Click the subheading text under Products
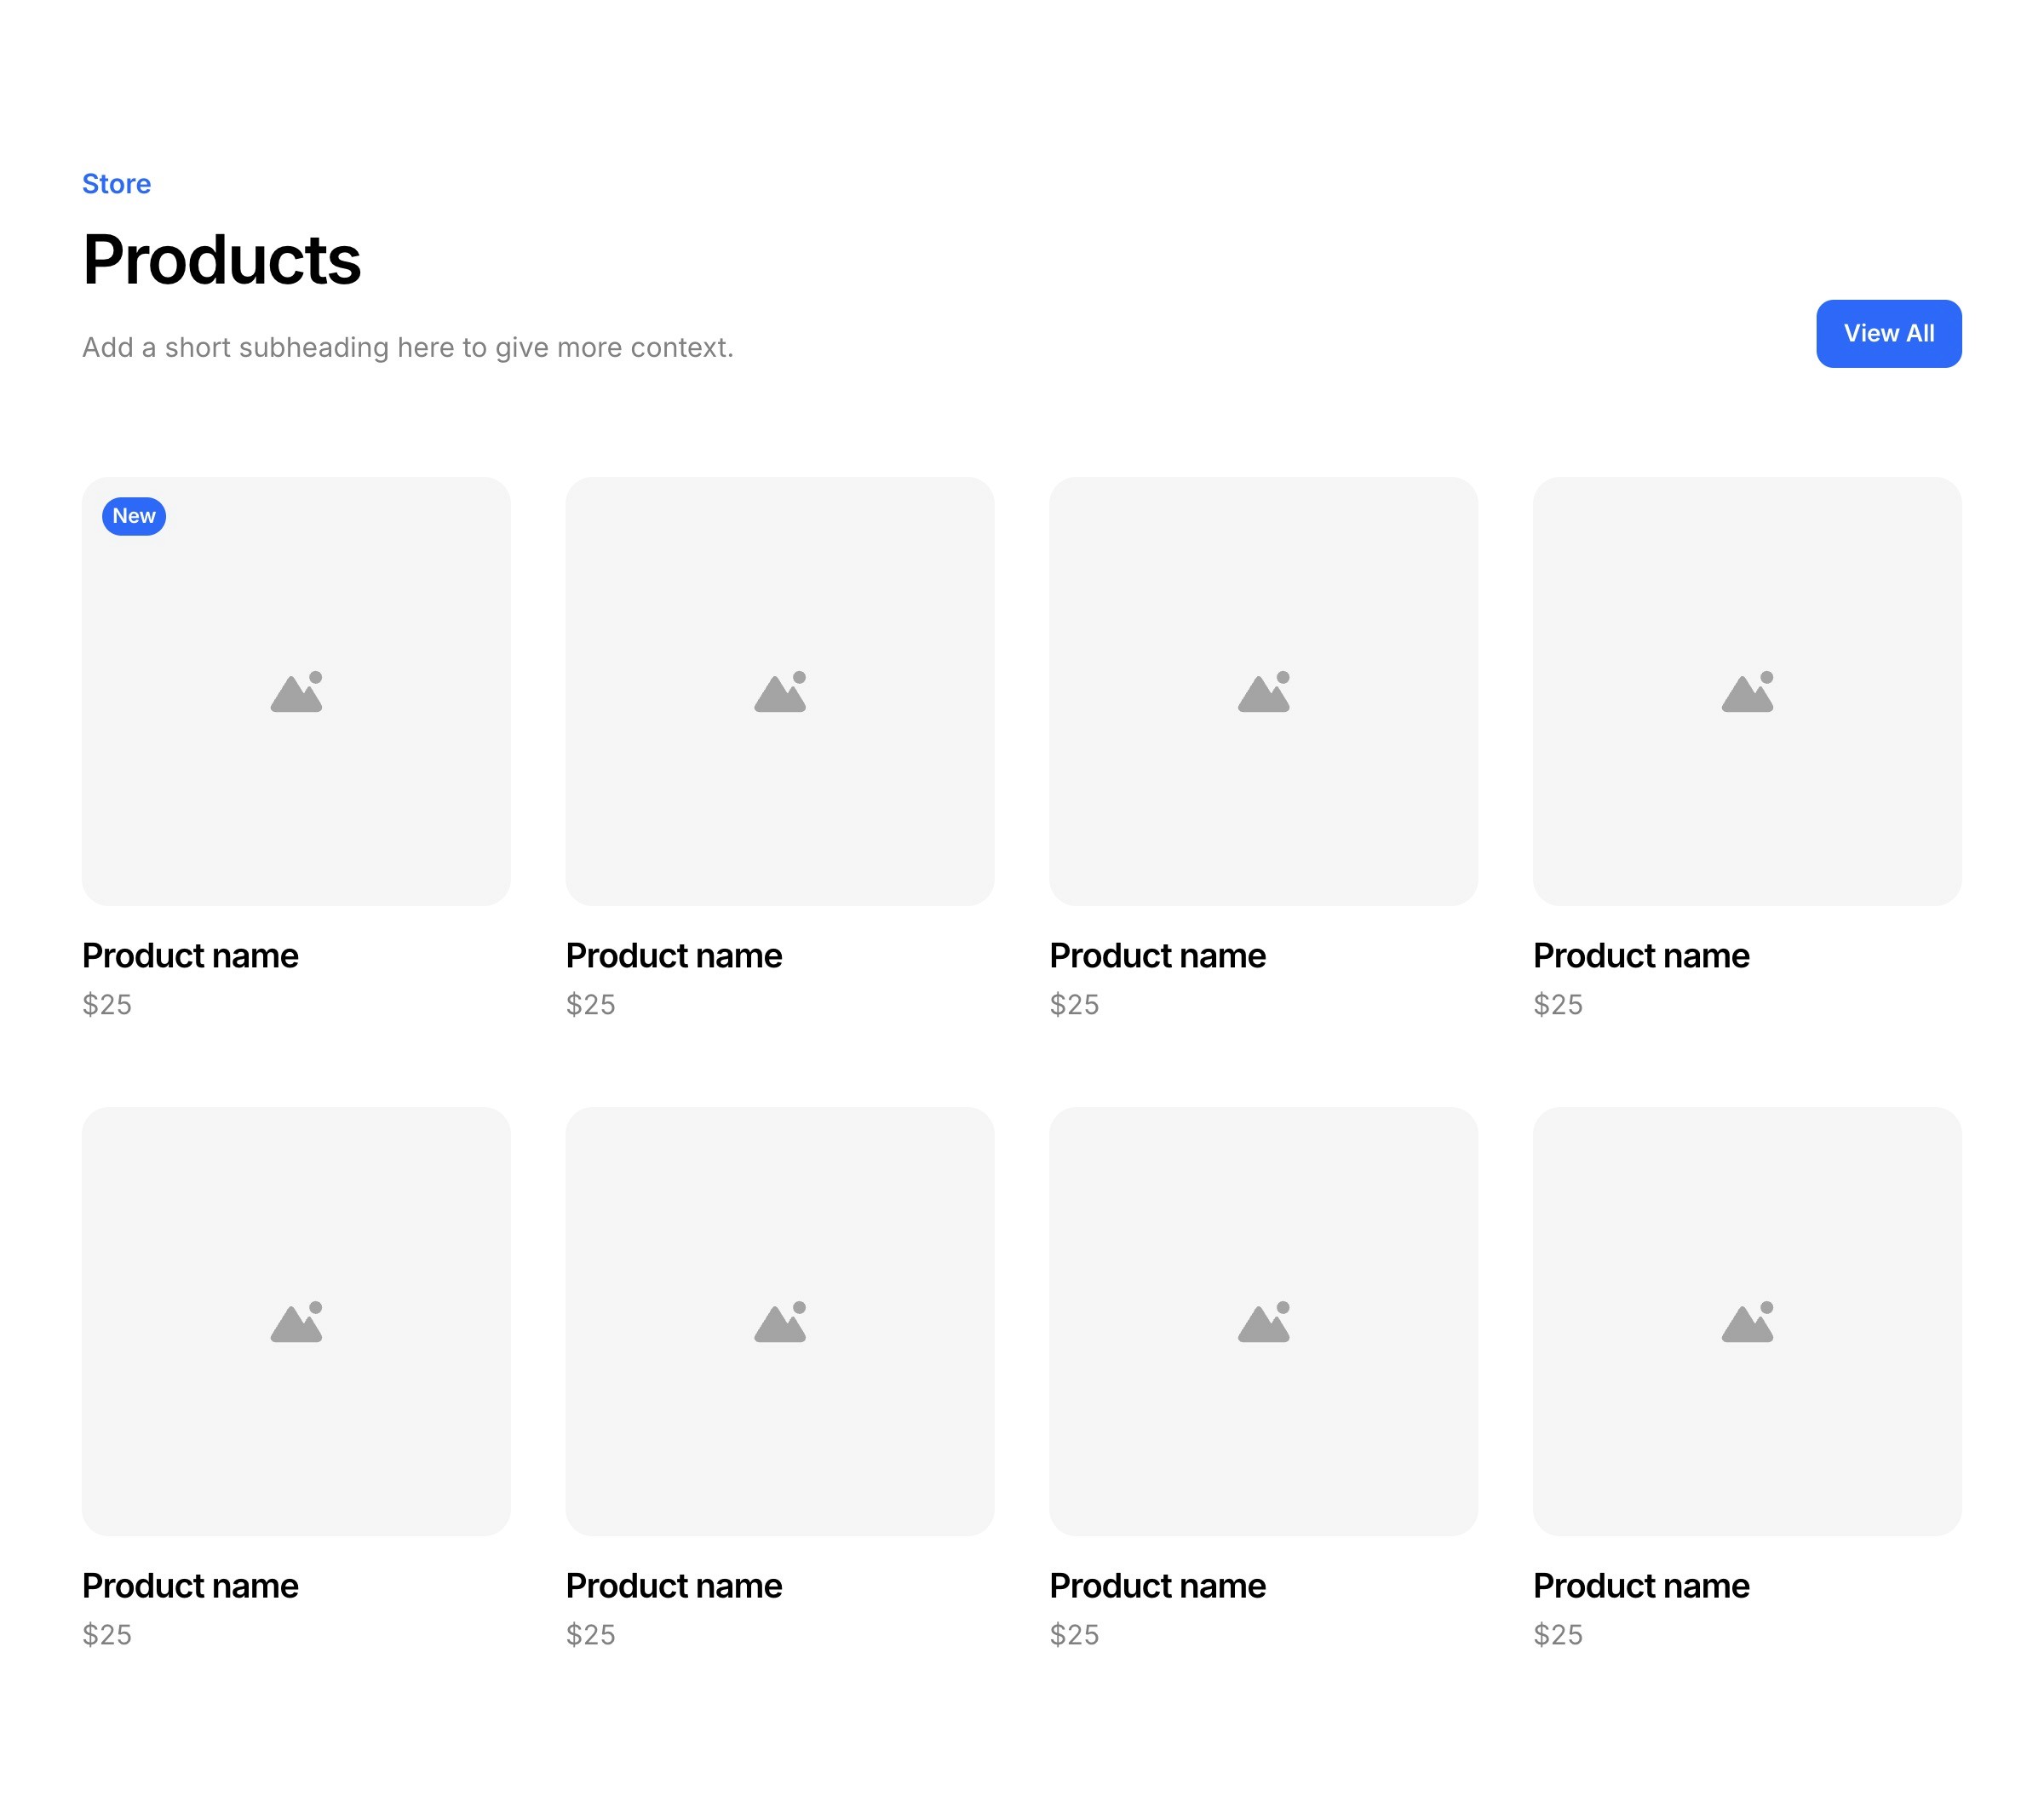Image resolution: width=2044 pixels, height=1819 pixels. 407,347
